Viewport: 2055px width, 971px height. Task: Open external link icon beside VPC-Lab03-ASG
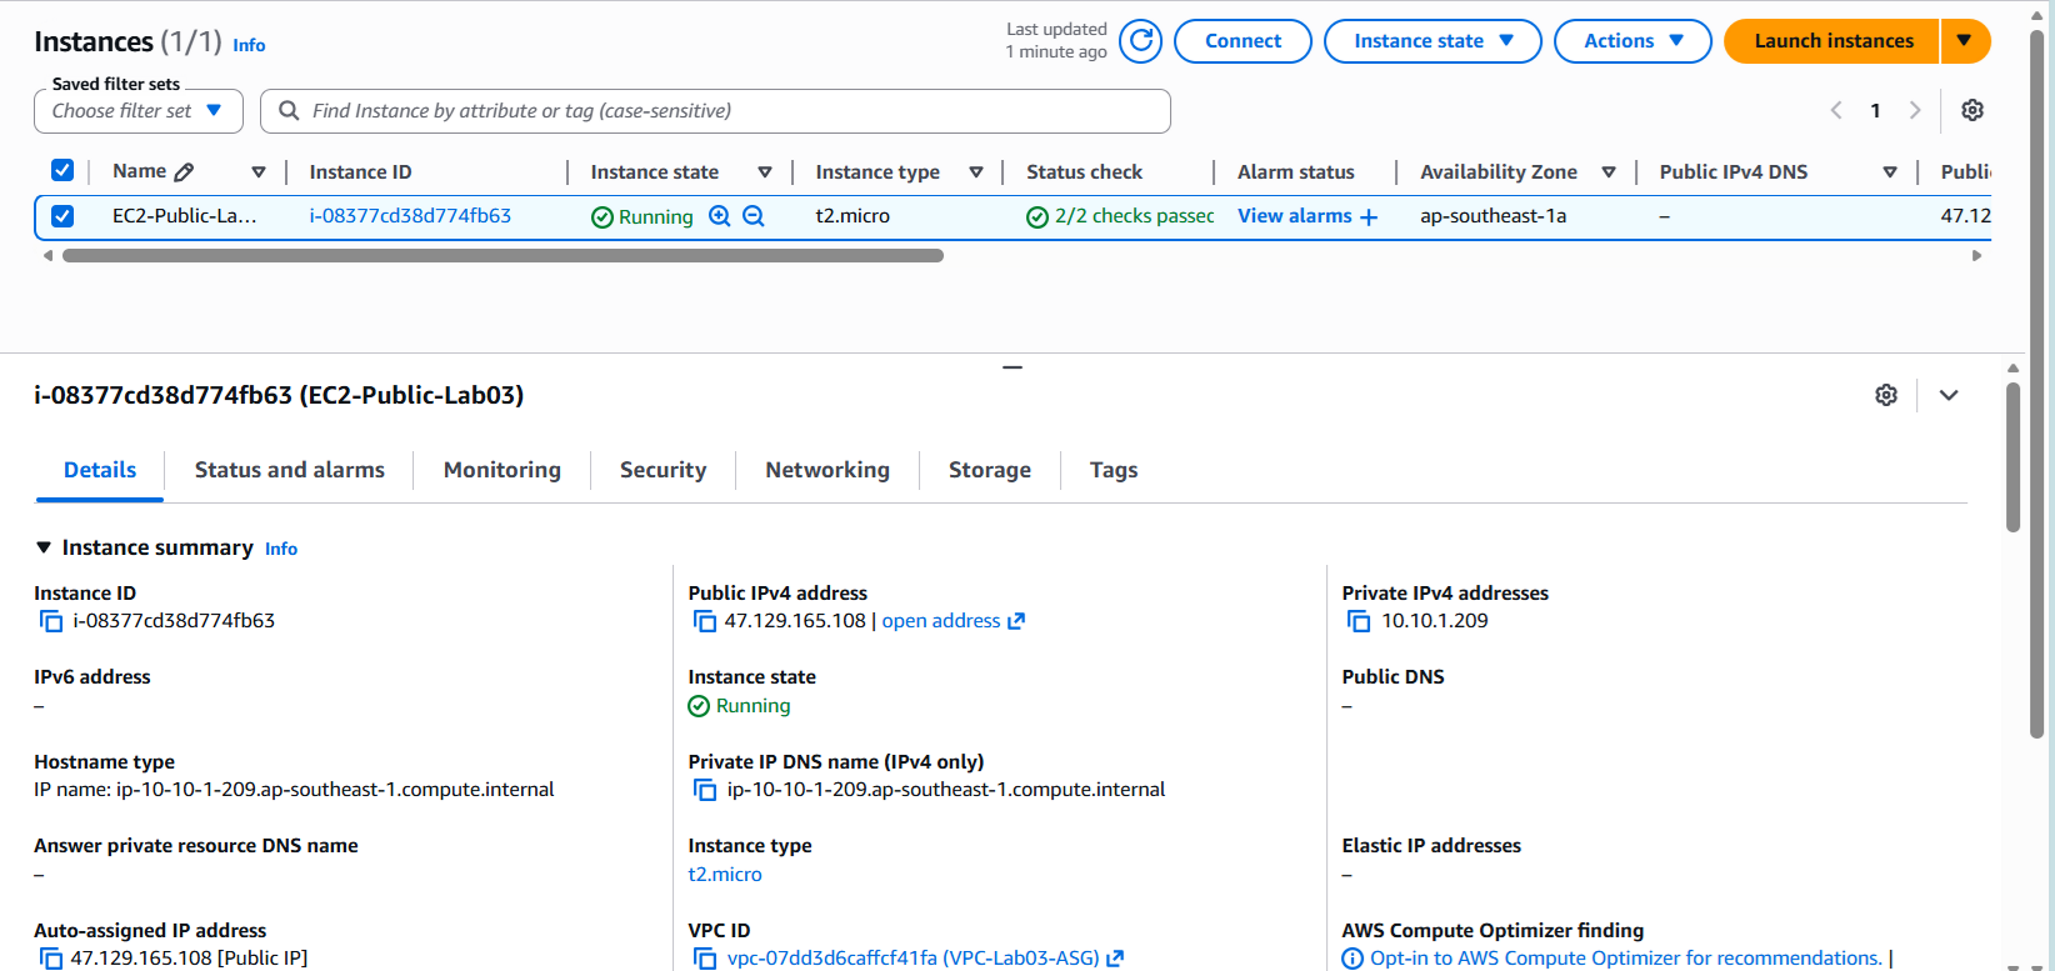pos(1115,958)
